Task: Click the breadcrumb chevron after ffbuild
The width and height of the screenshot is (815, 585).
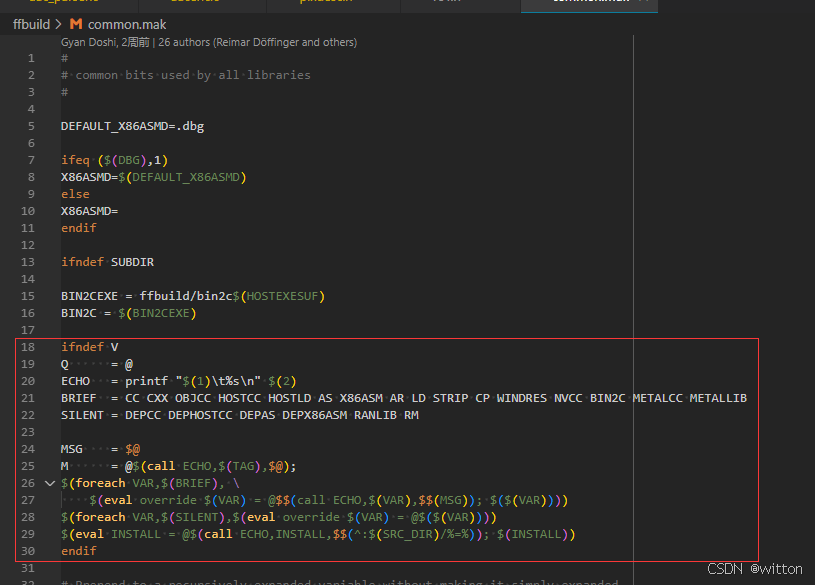Action: tap(59, 23)
